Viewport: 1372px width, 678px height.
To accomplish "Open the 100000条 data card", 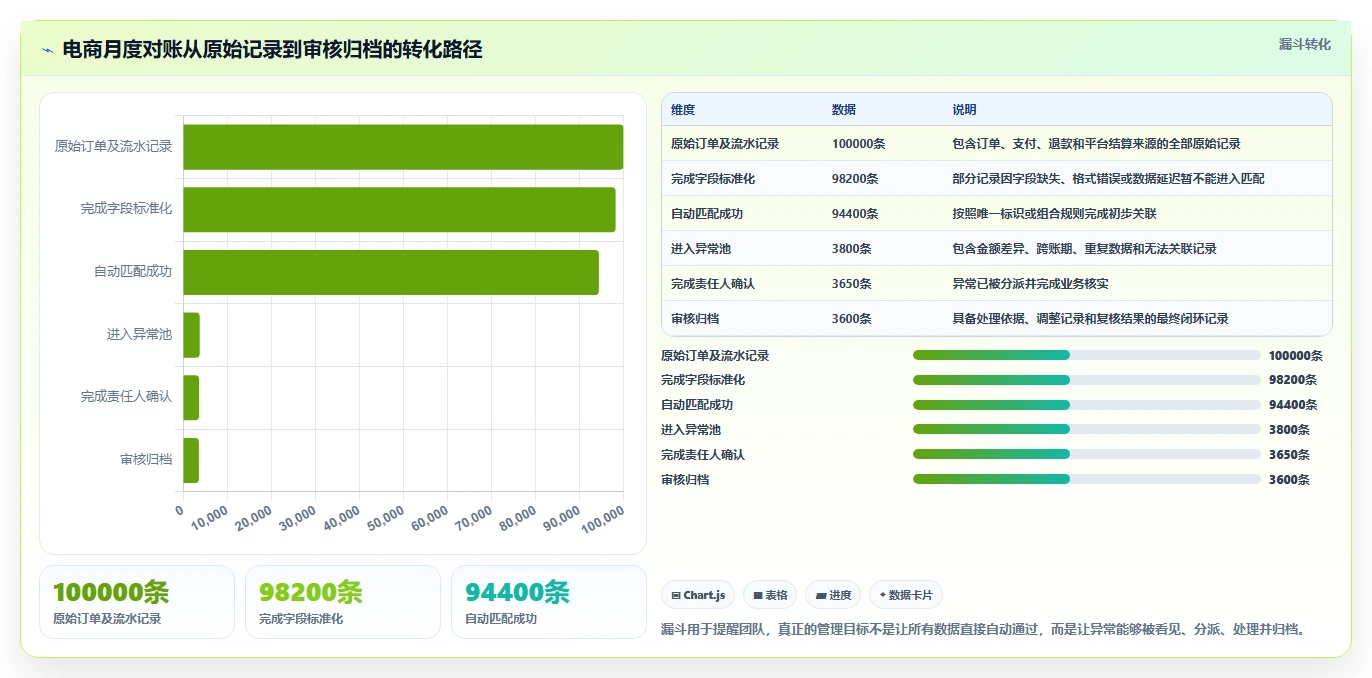I will (x=137, y=602).
